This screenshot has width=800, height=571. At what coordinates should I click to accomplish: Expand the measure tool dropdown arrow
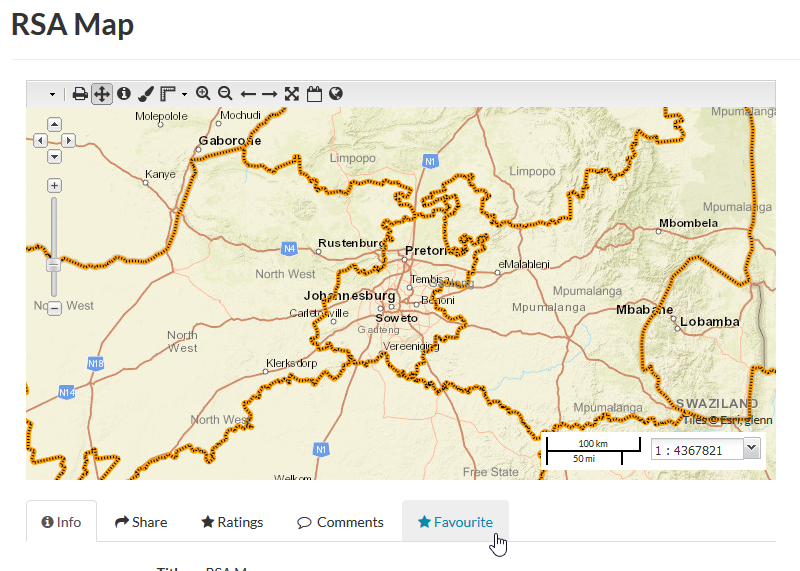(x=184, y=94)
